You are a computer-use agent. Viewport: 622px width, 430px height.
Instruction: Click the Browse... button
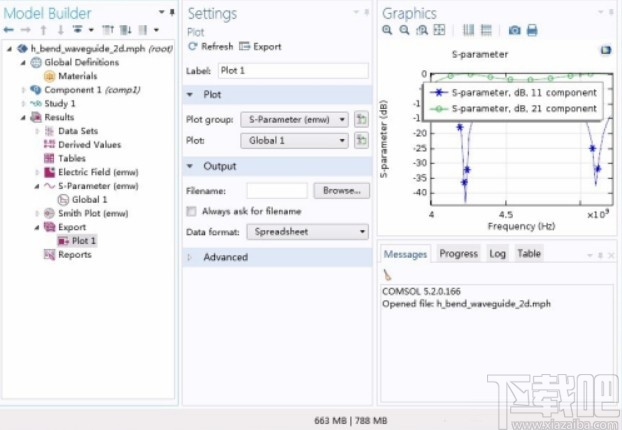342,190
